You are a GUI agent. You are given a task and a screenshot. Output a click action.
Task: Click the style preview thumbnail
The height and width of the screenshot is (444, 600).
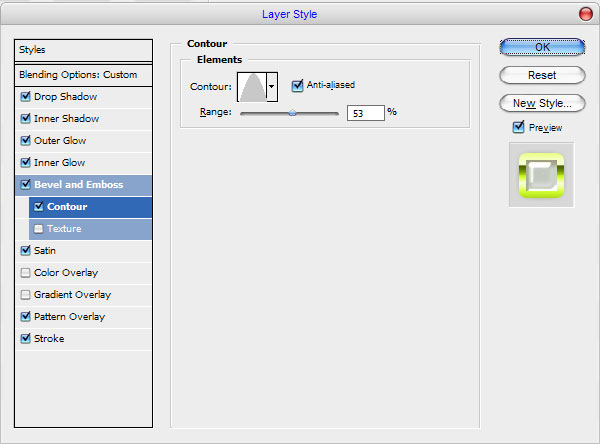pyautogui.click(x=541, y=175)
